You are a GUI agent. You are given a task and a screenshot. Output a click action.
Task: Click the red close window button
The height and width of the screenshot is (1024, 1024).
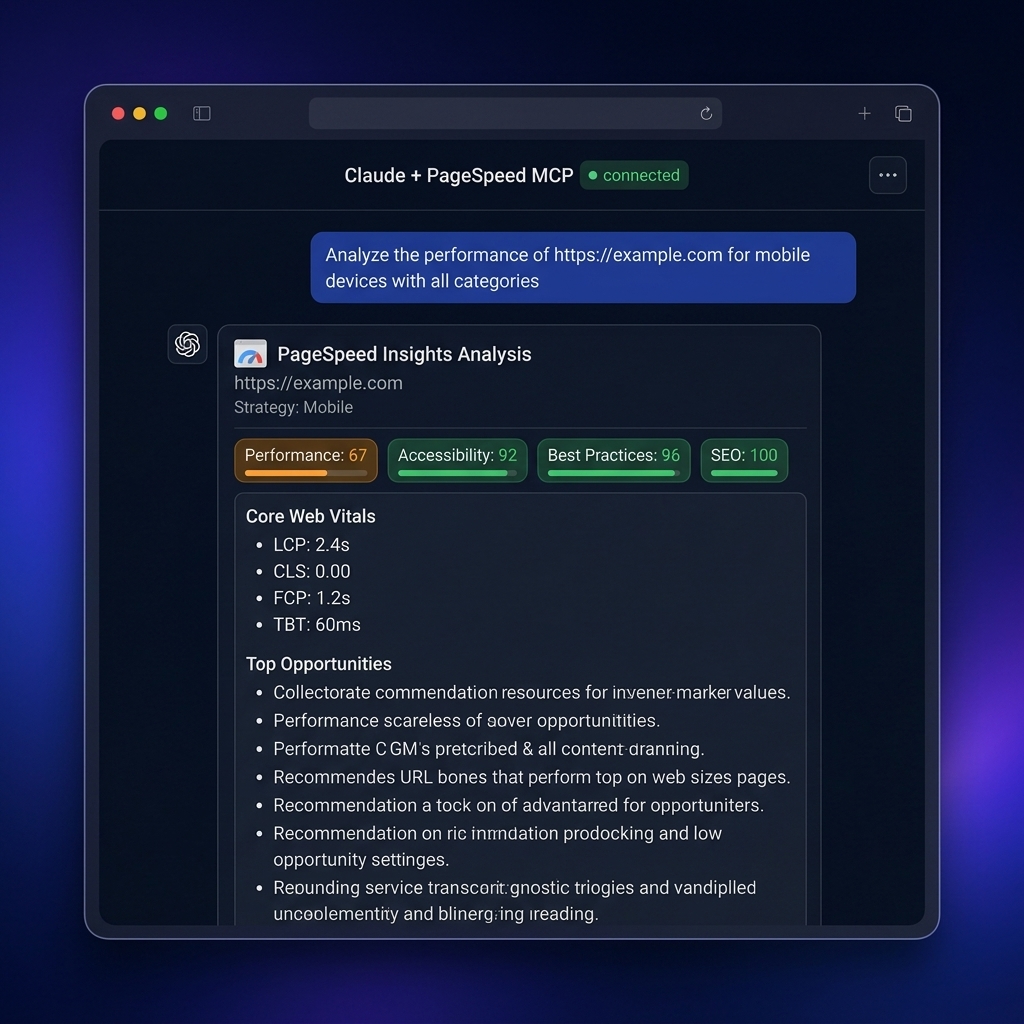pyautogui.click(x=118, y=114)
